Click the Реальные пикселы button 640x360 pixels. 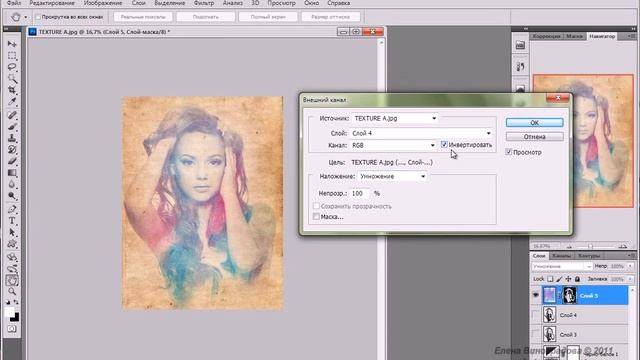[143, 17]
